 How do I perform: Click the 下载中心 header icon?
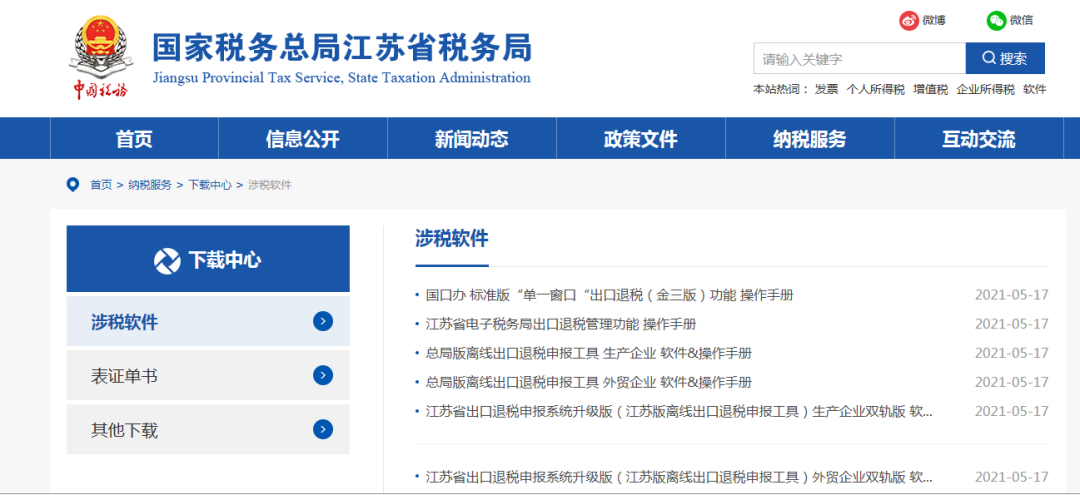167,260
